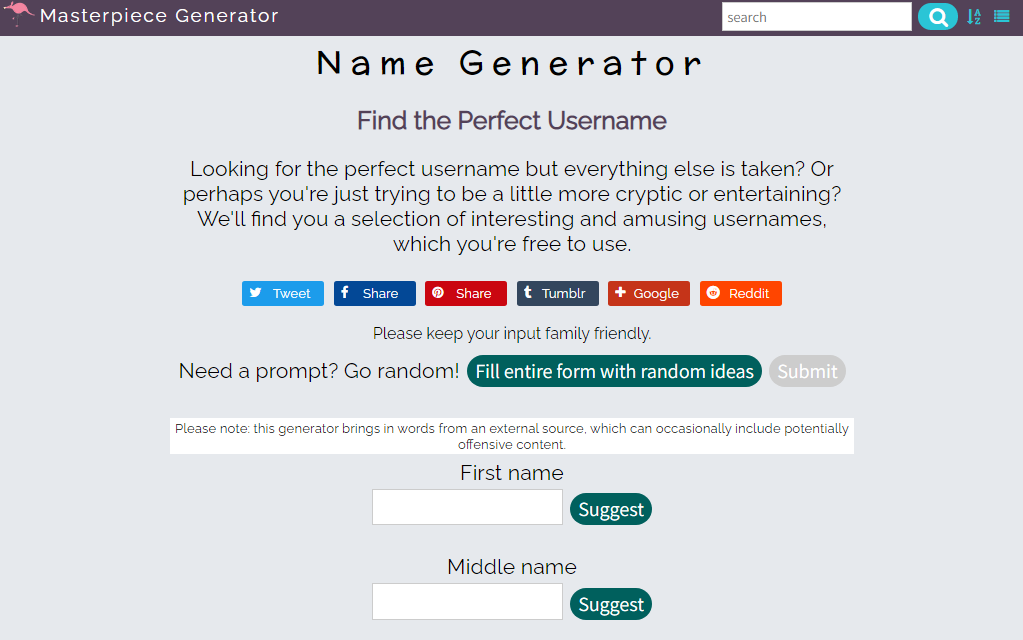The height and width of the screenshot is (640, 1023).
Task: Click inside the Middle name field
Action: [466, 601]
